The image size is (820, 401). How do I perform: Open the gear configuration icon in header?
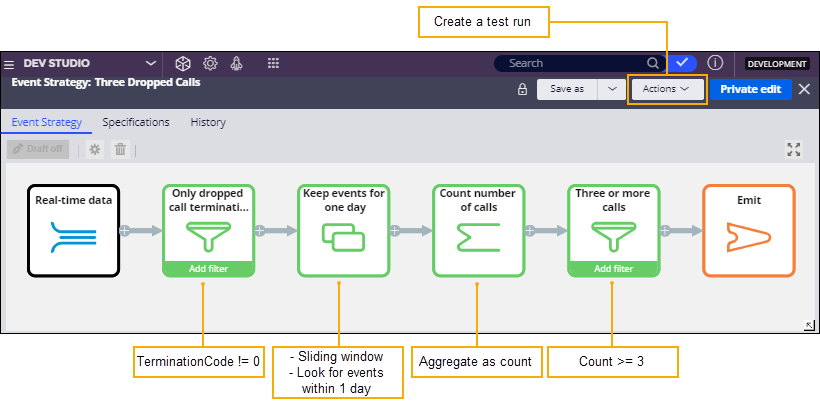[210, 63]
